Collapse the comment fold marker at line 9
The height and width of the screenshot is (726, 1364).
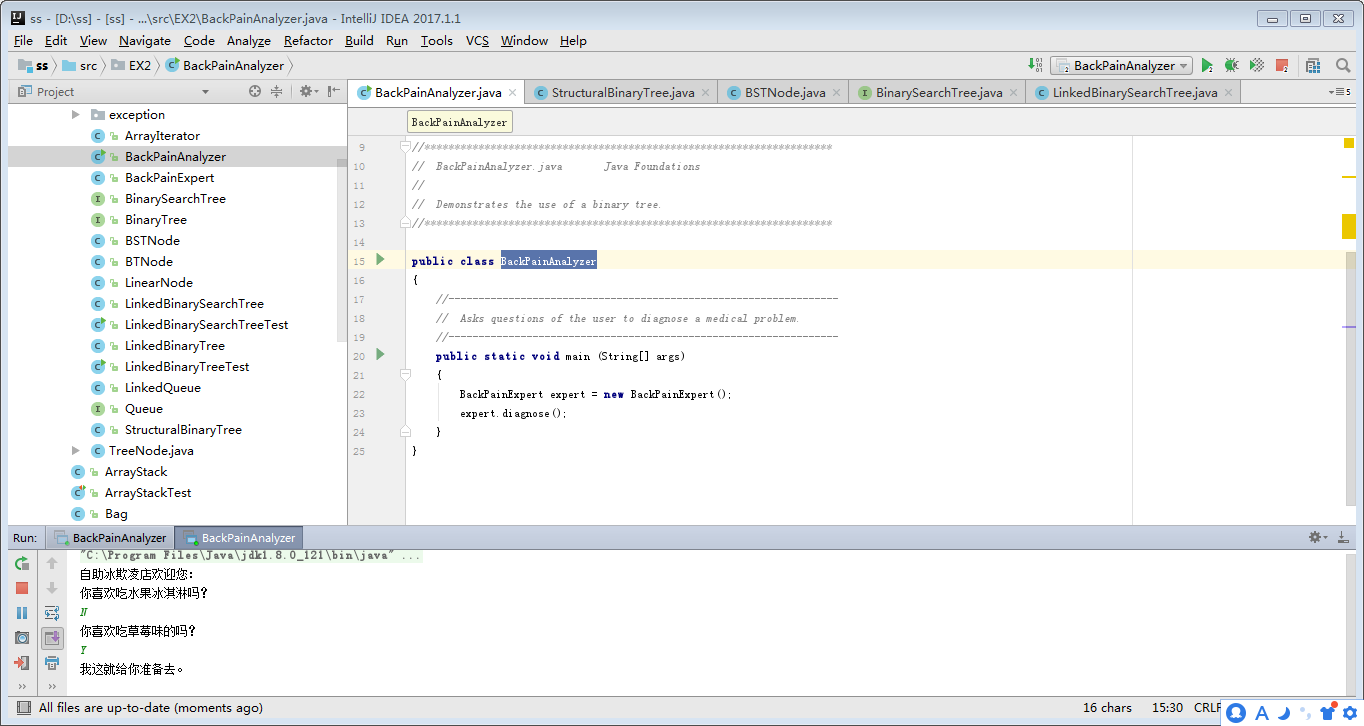405,147
